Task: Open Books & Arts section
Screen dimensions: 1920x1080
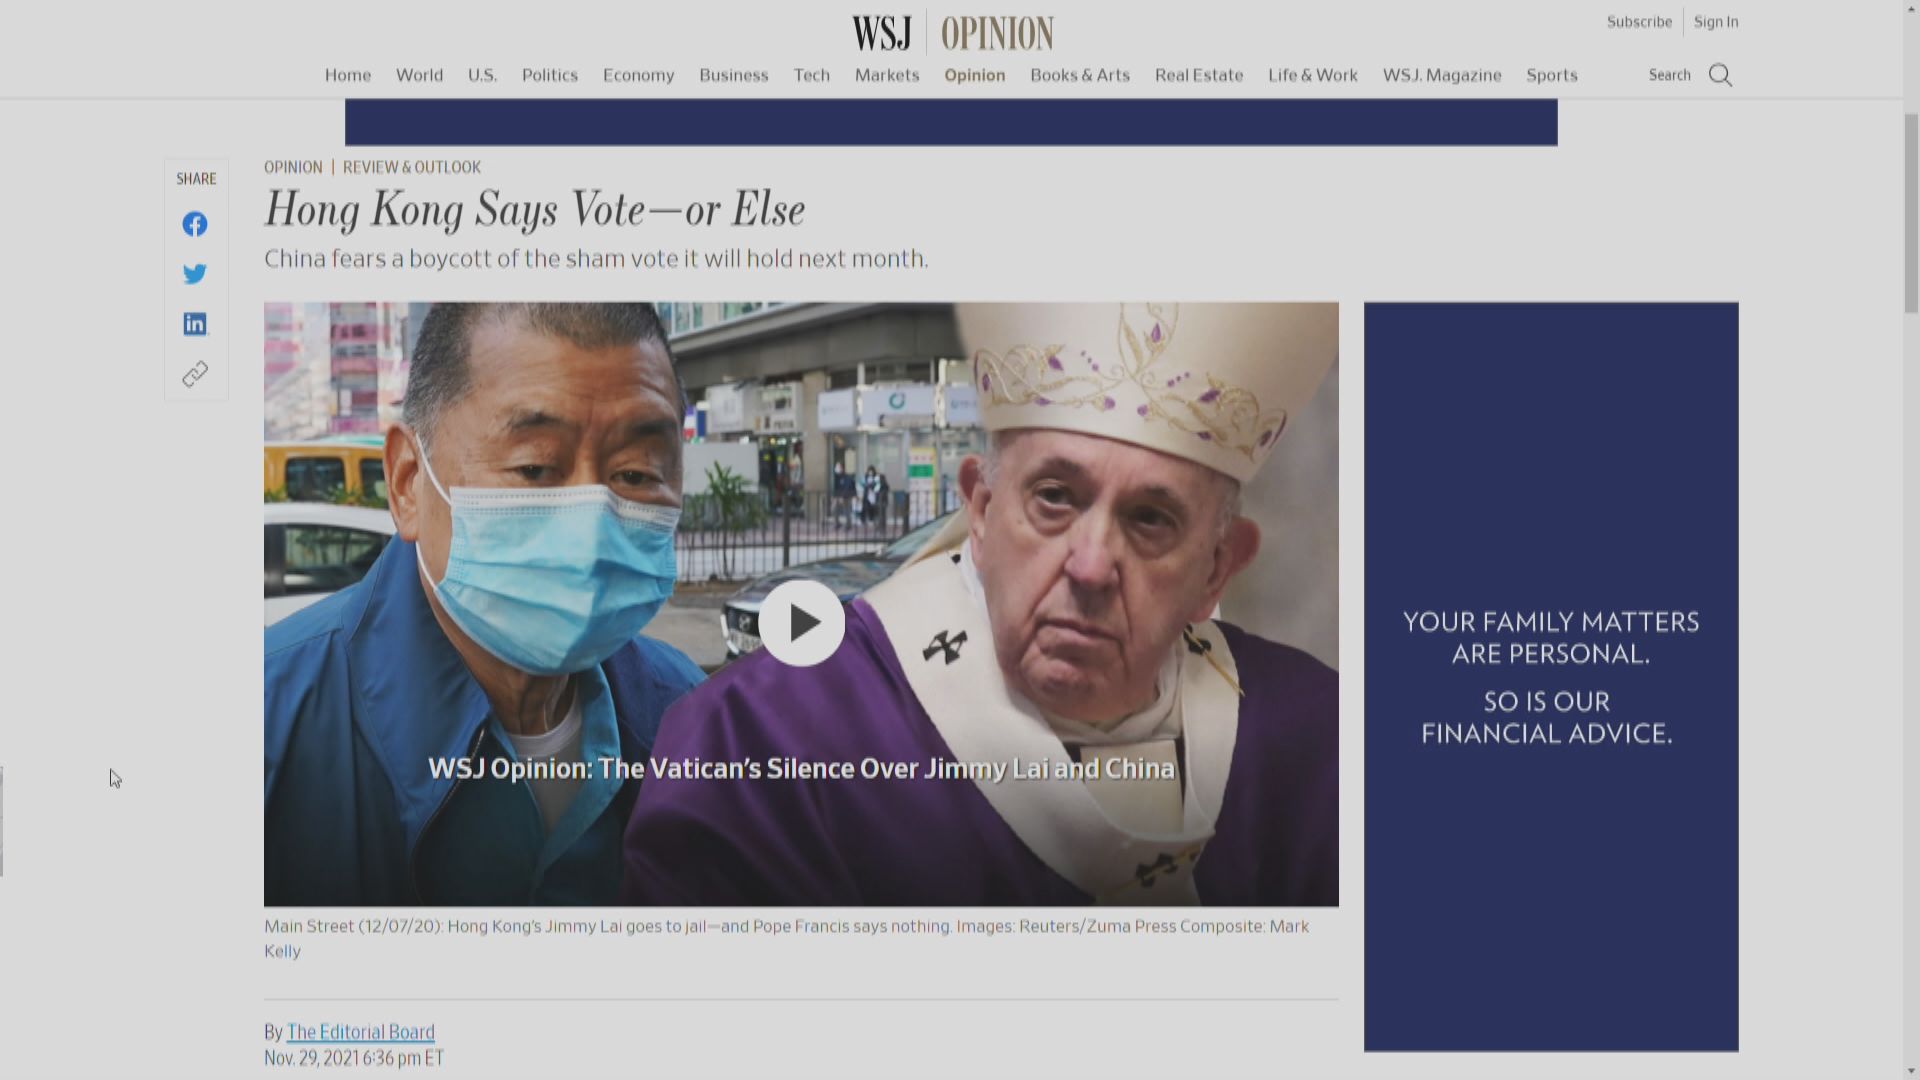Action: coord(1079,75)
